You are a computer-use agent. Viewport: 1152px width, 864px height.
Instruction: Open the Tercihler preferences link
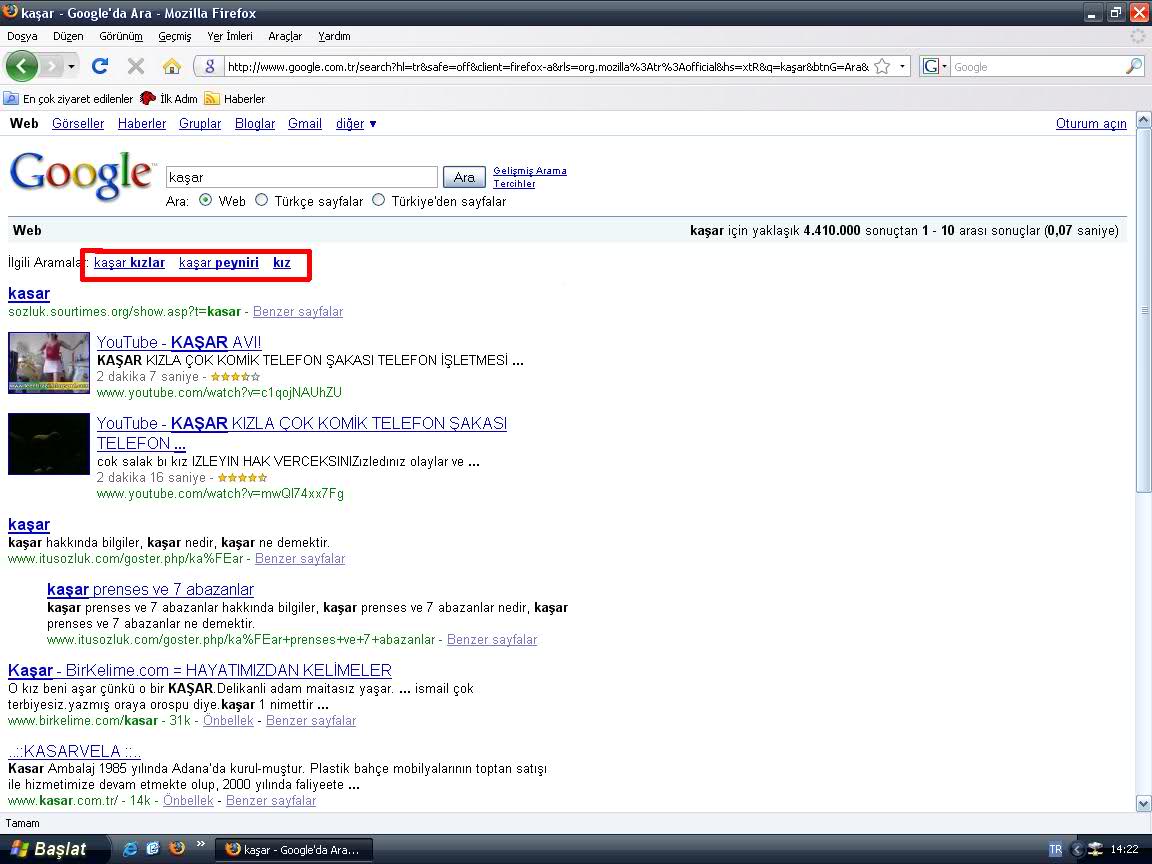pyautogui.click(x=514, y=184)
